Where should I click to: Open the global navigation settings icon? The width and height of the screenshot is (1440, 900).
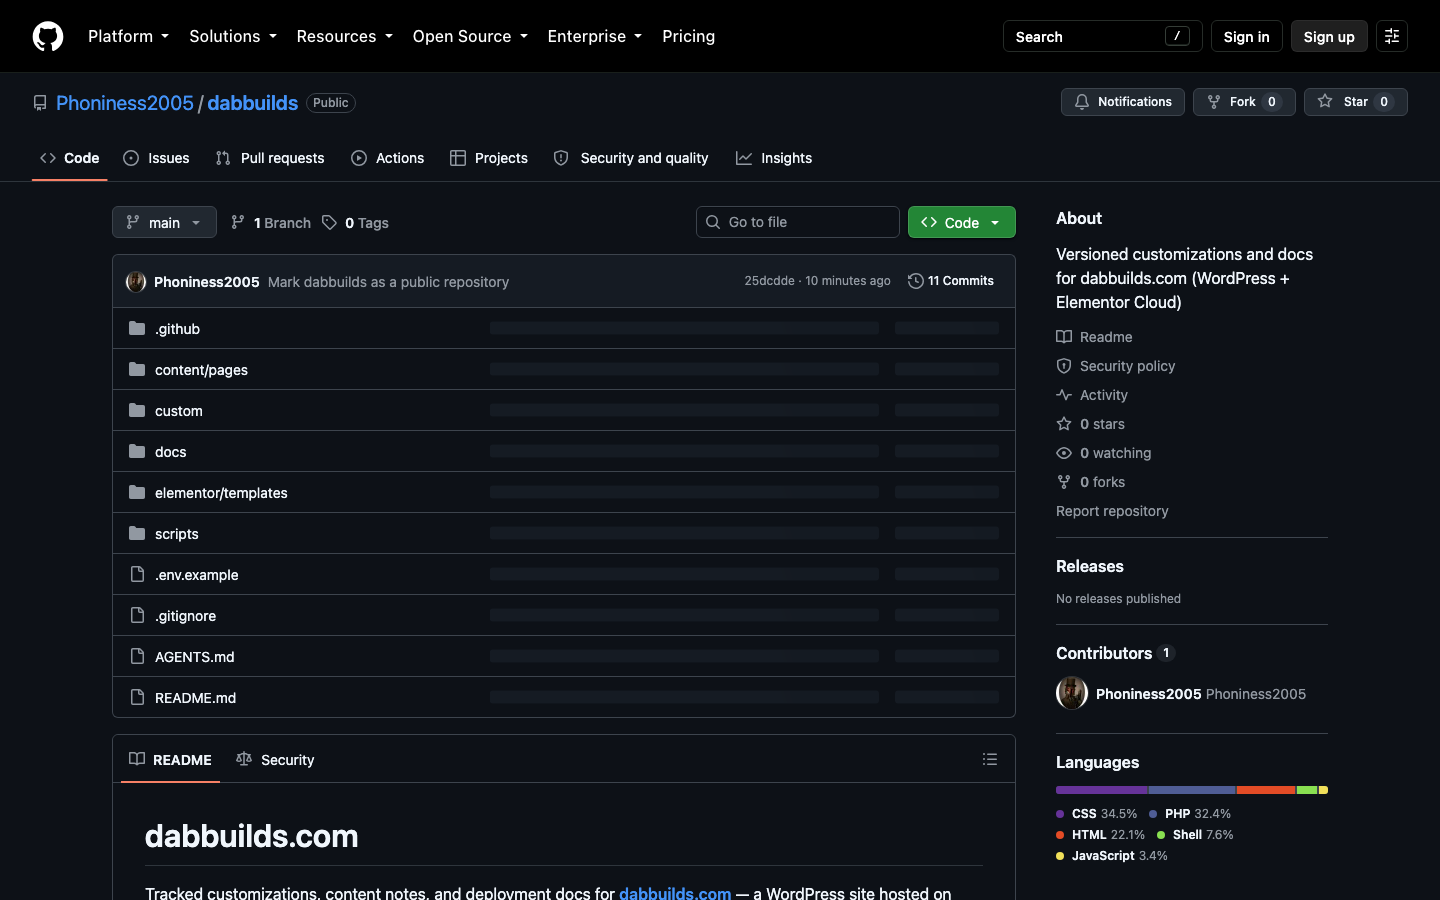coord(1392,36)
